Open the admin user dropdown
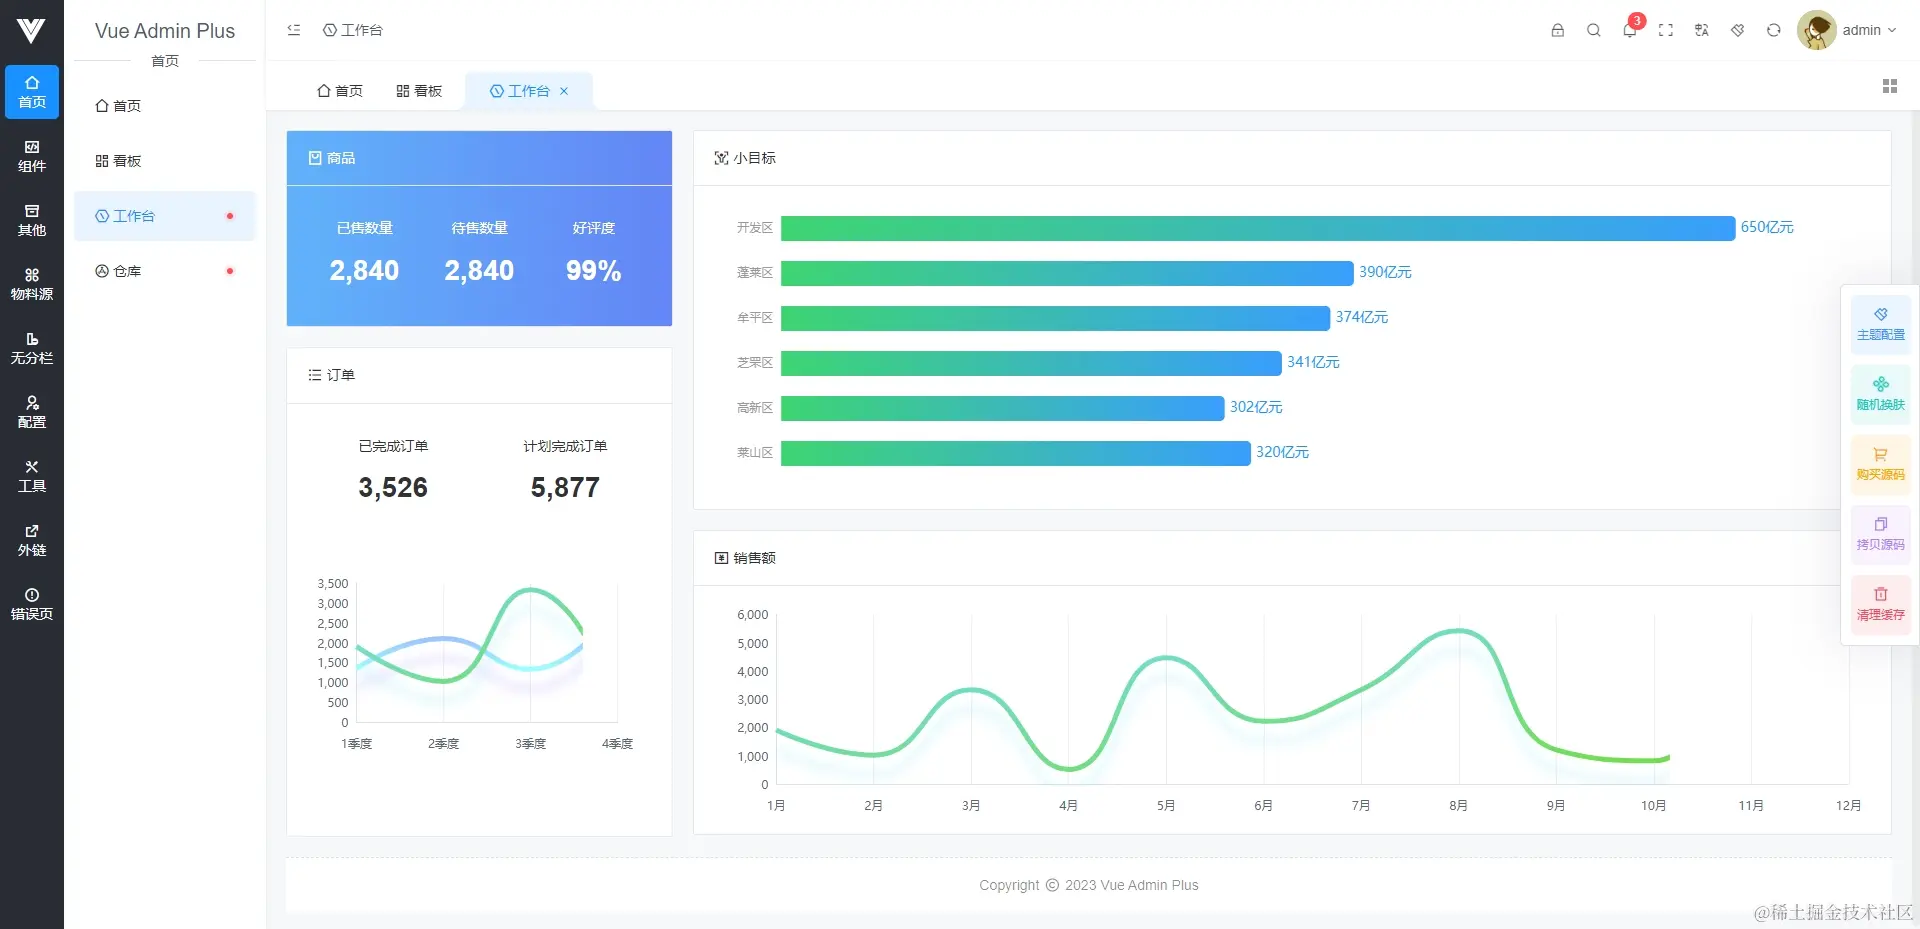The height and width of the screenshot is (929, 1920). click(x=1869, y=30)
